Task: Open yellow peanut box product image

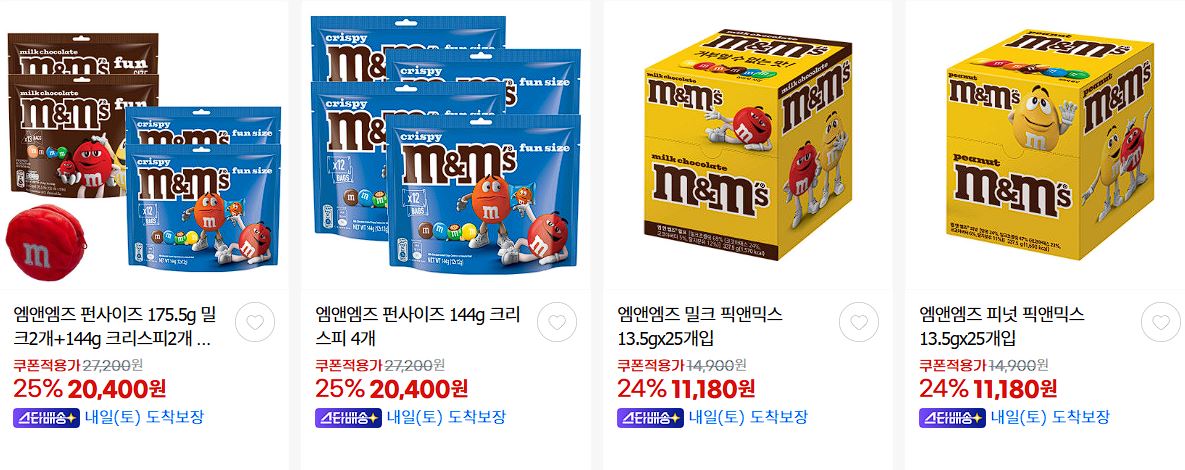Action: pyautogui.click(x=1050, y=144)
